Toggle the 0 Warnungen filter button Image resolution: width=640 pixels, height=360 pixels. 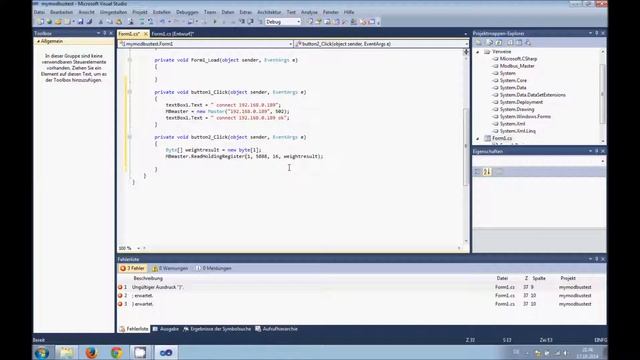click(170, 268)
